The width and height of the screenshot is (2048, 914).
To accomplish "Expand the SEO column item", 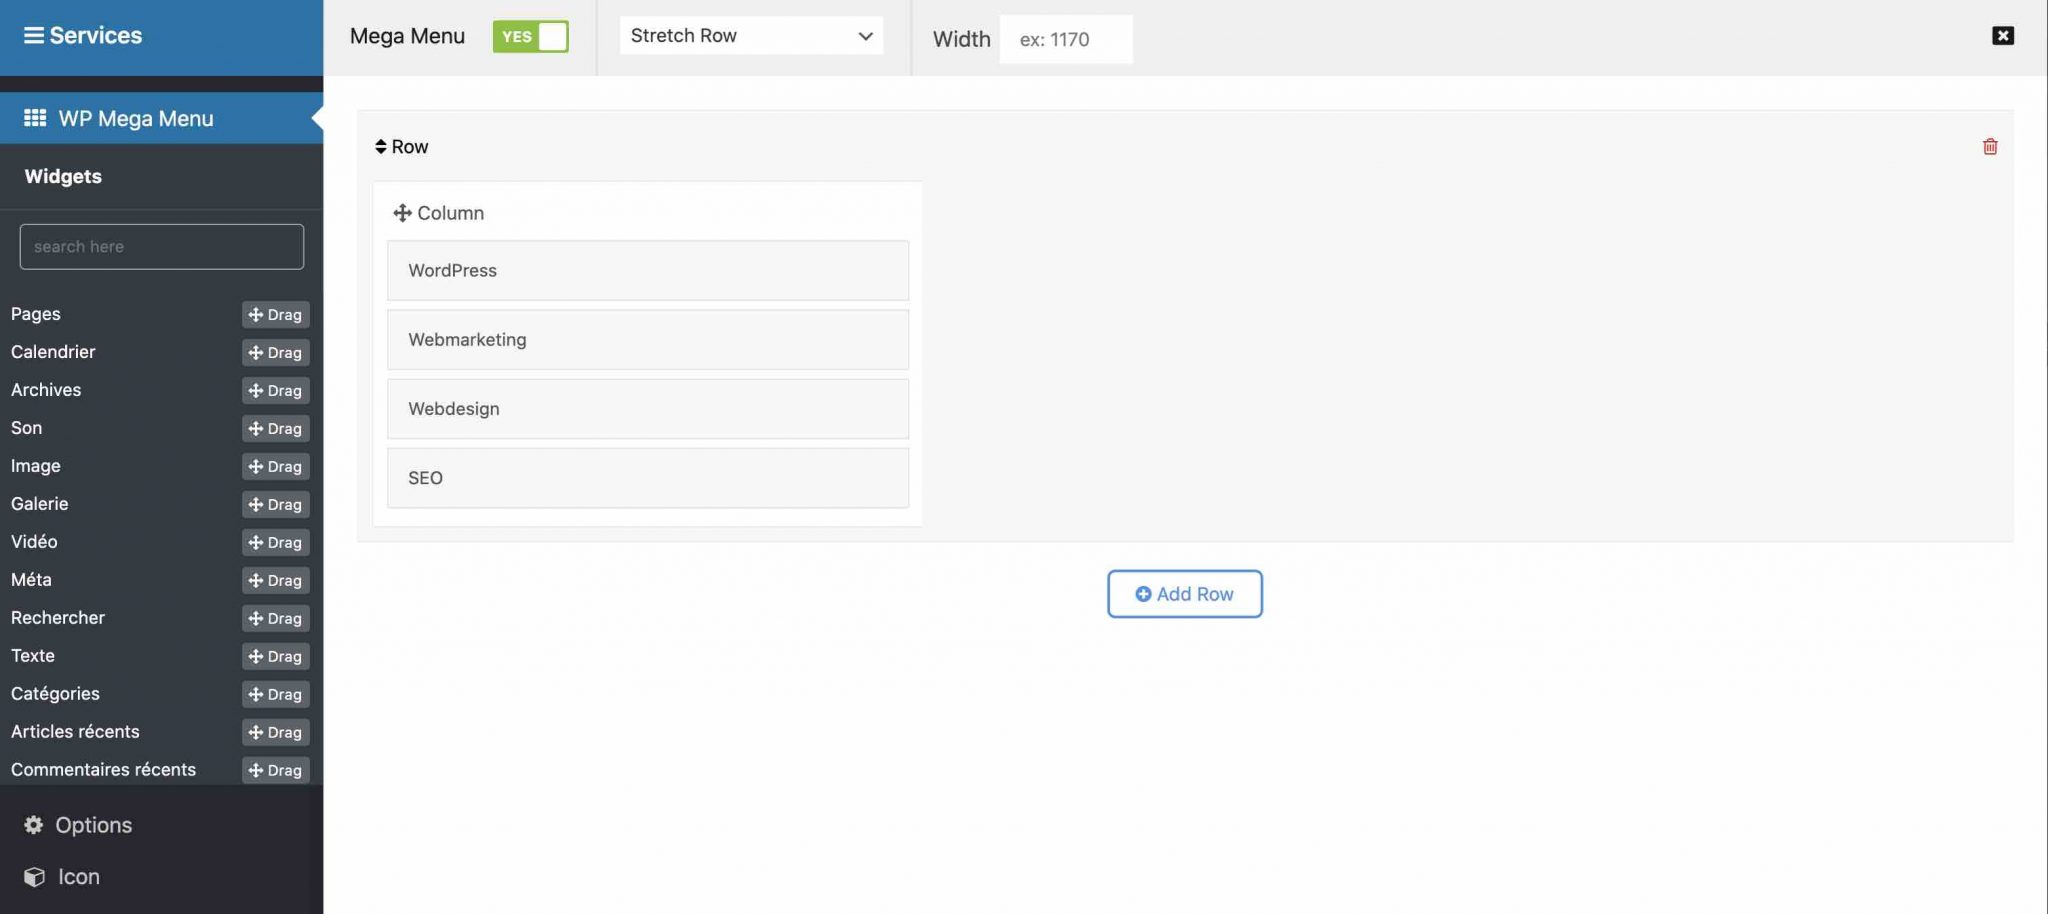I will point(647,477).
